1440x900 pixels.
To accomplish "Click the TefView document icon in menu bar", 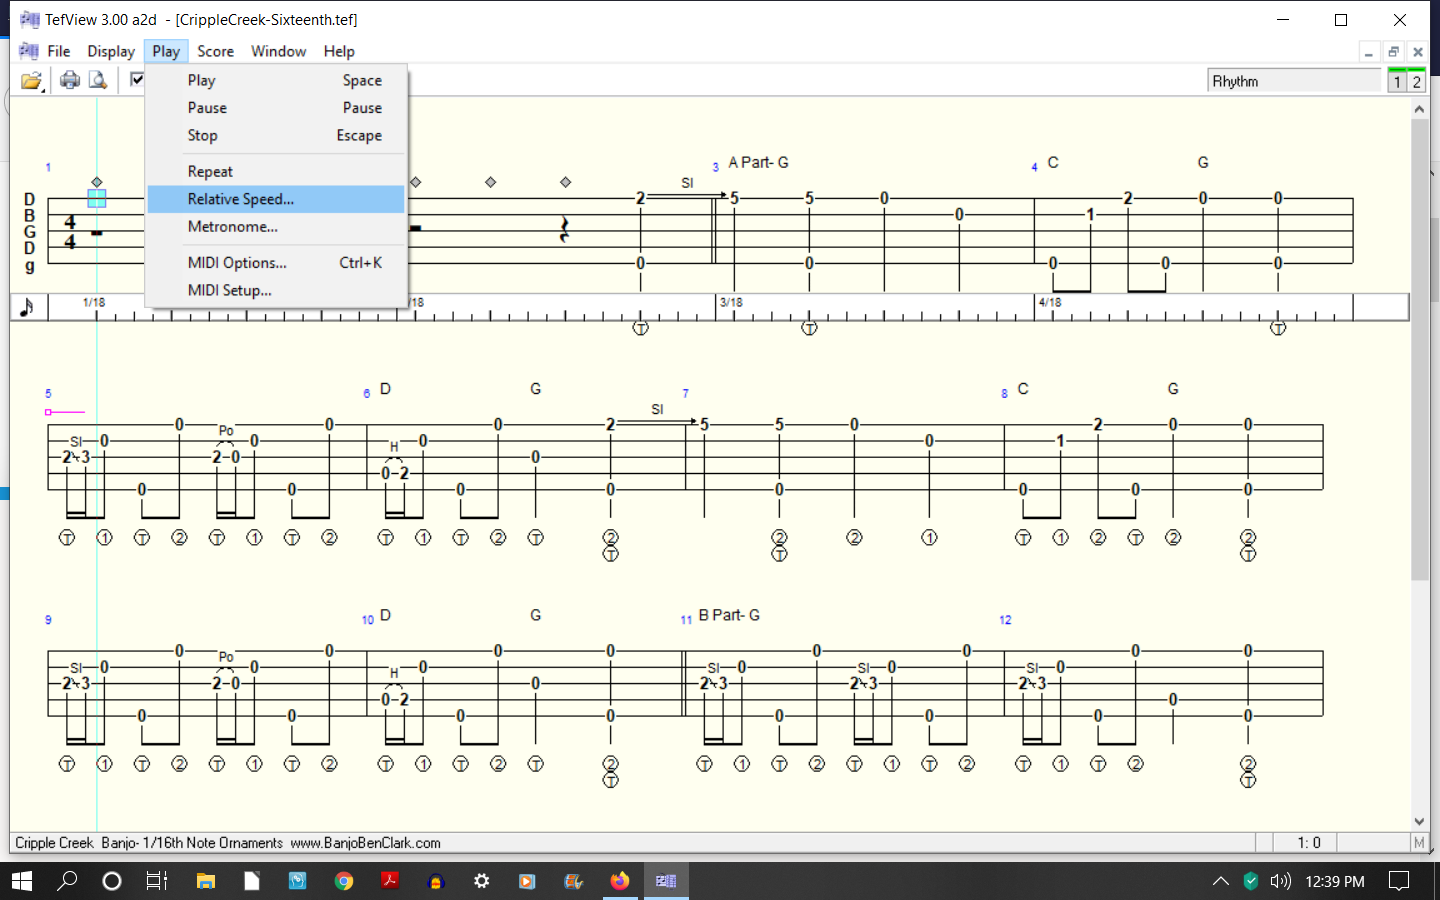I will [29, 51].
